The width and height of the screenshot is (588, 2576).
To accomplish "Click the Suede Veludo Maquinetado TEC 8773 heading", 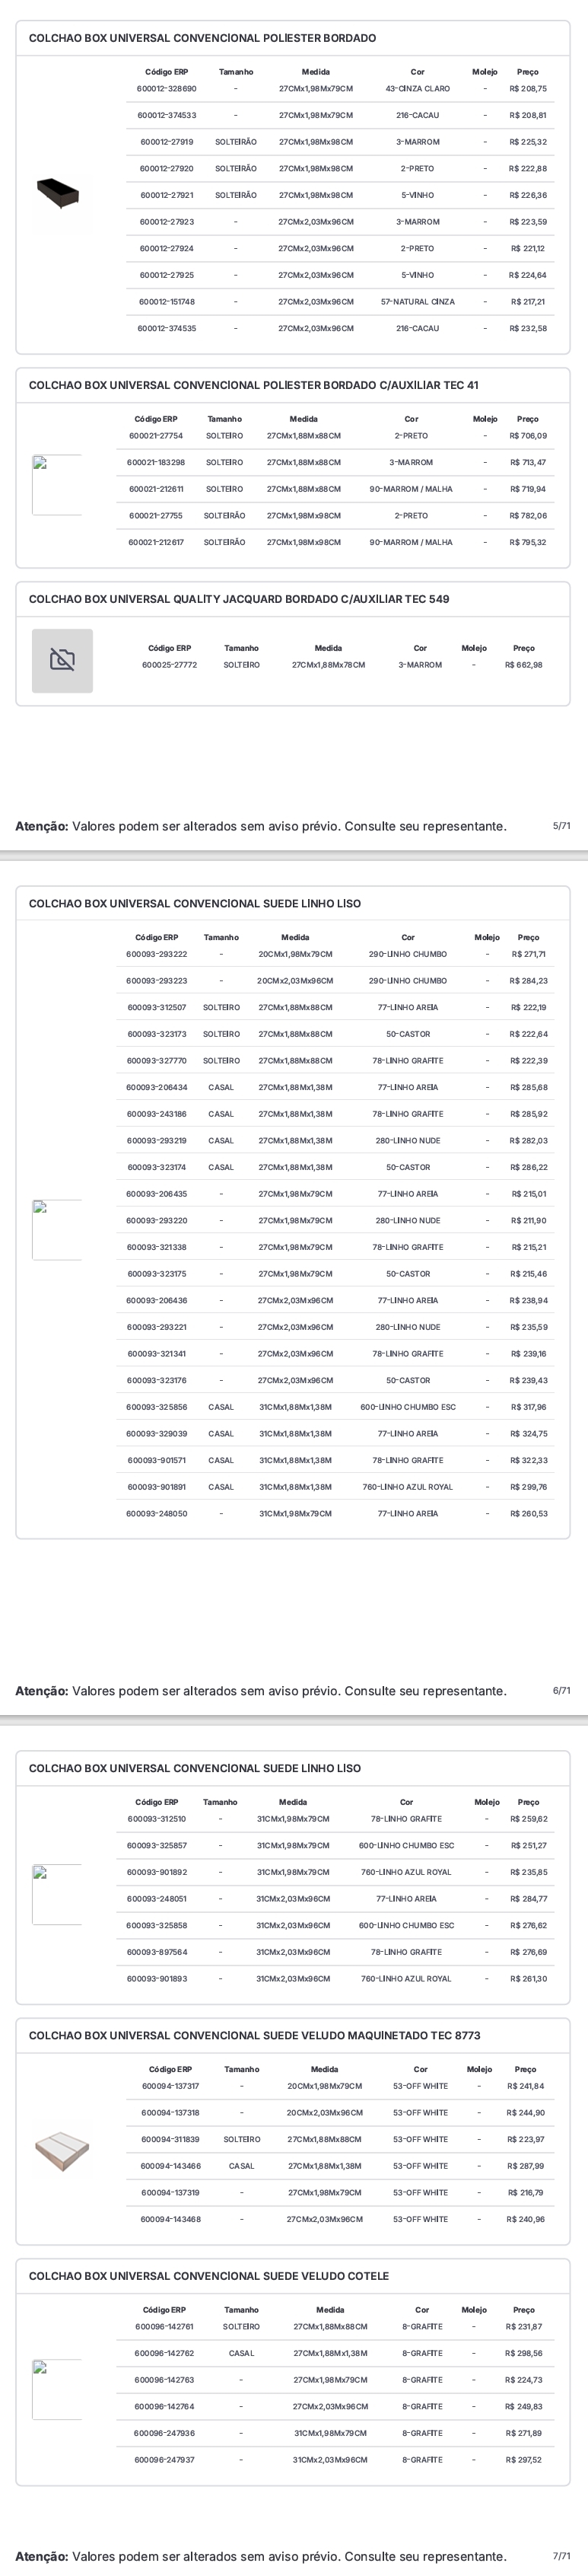I will click(x=254, y=2035).
